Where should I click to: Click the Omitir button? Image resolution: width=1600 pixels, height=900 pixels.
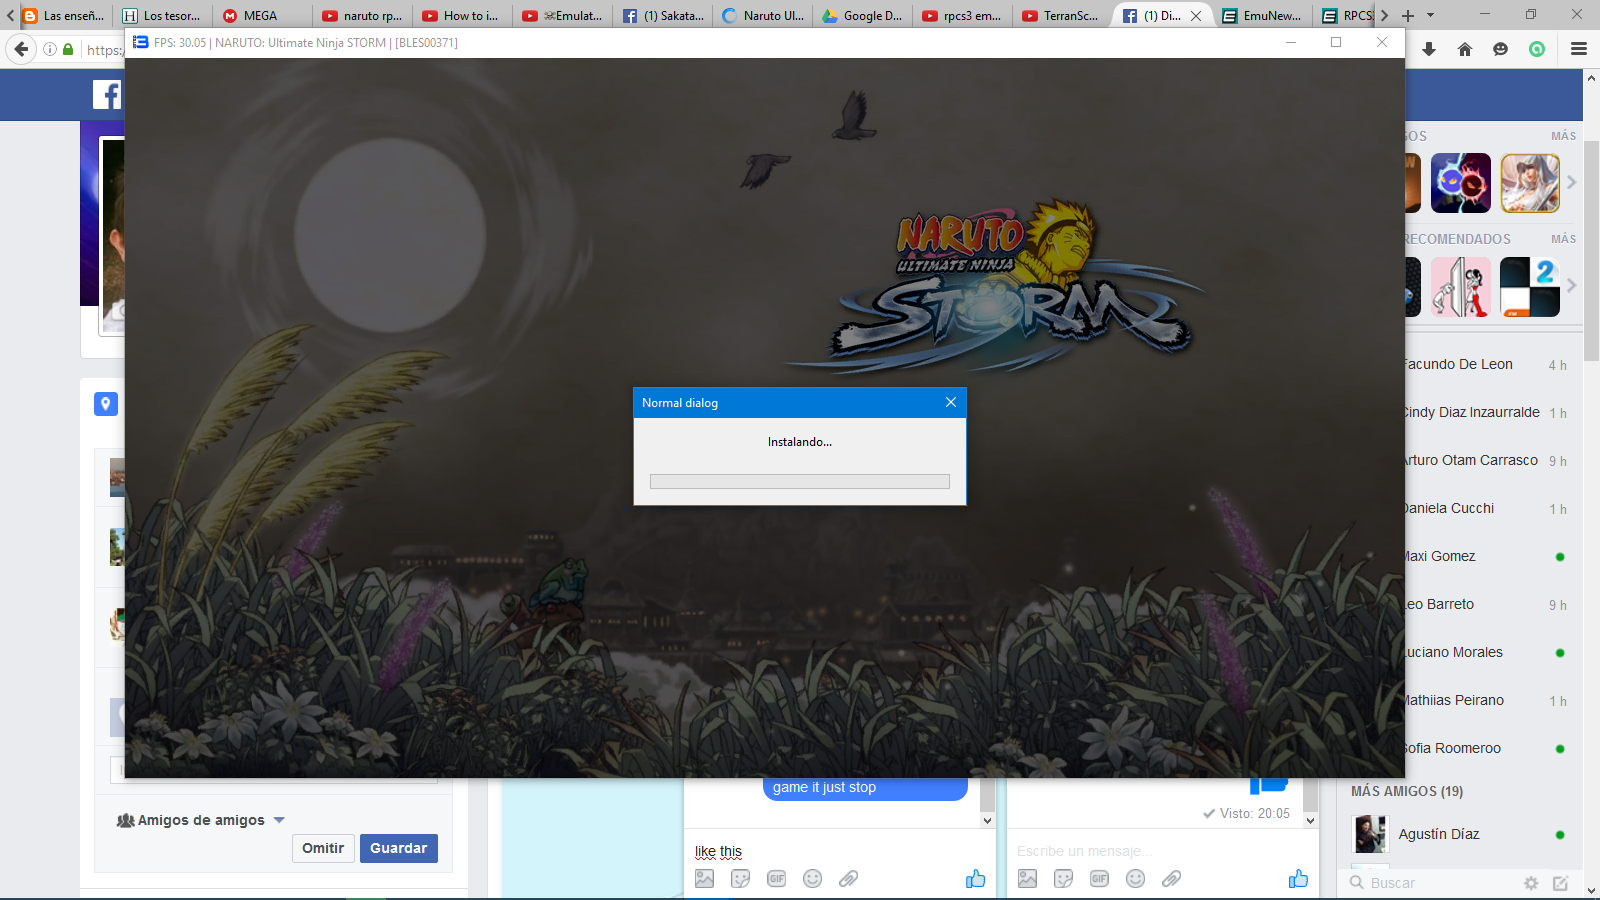coord(323,848)
